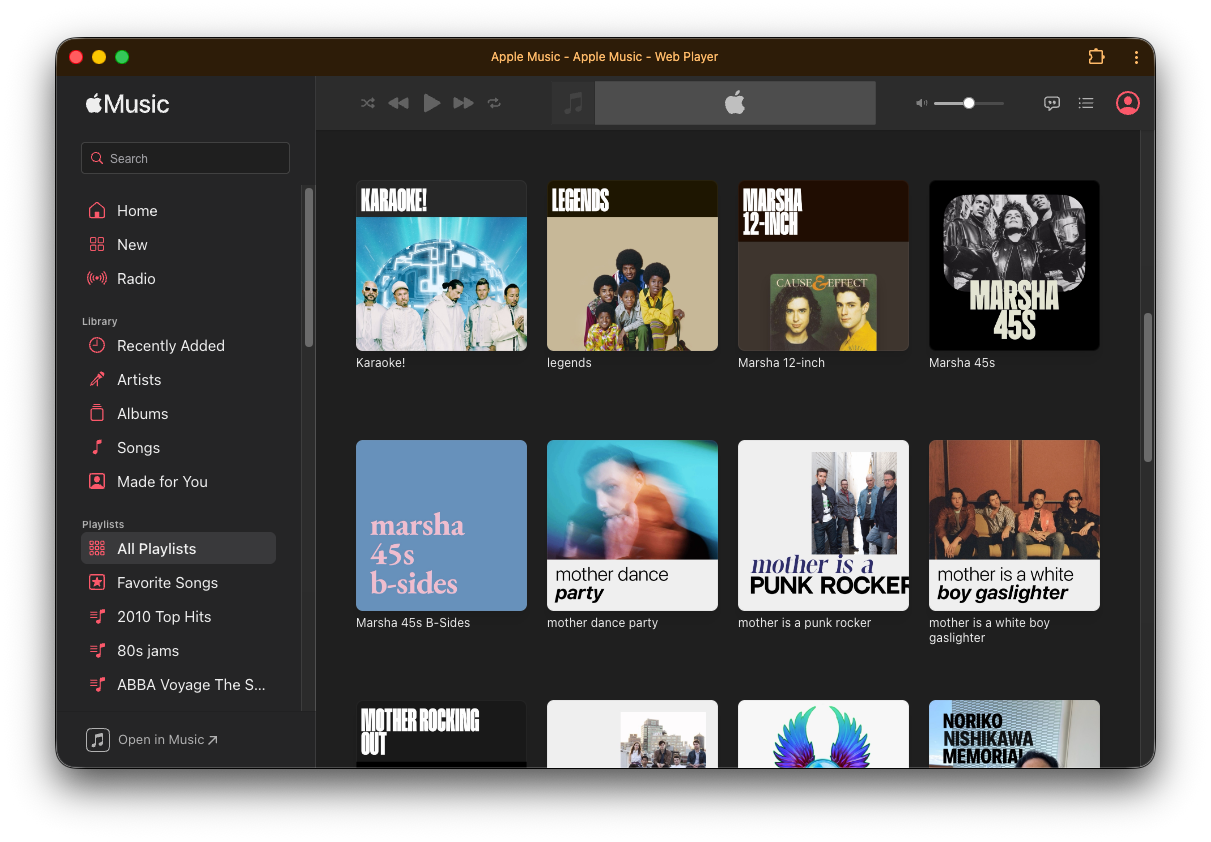Start playback with the play button
The width and height of the screenshot is (1211, 842).
point(431,103)
